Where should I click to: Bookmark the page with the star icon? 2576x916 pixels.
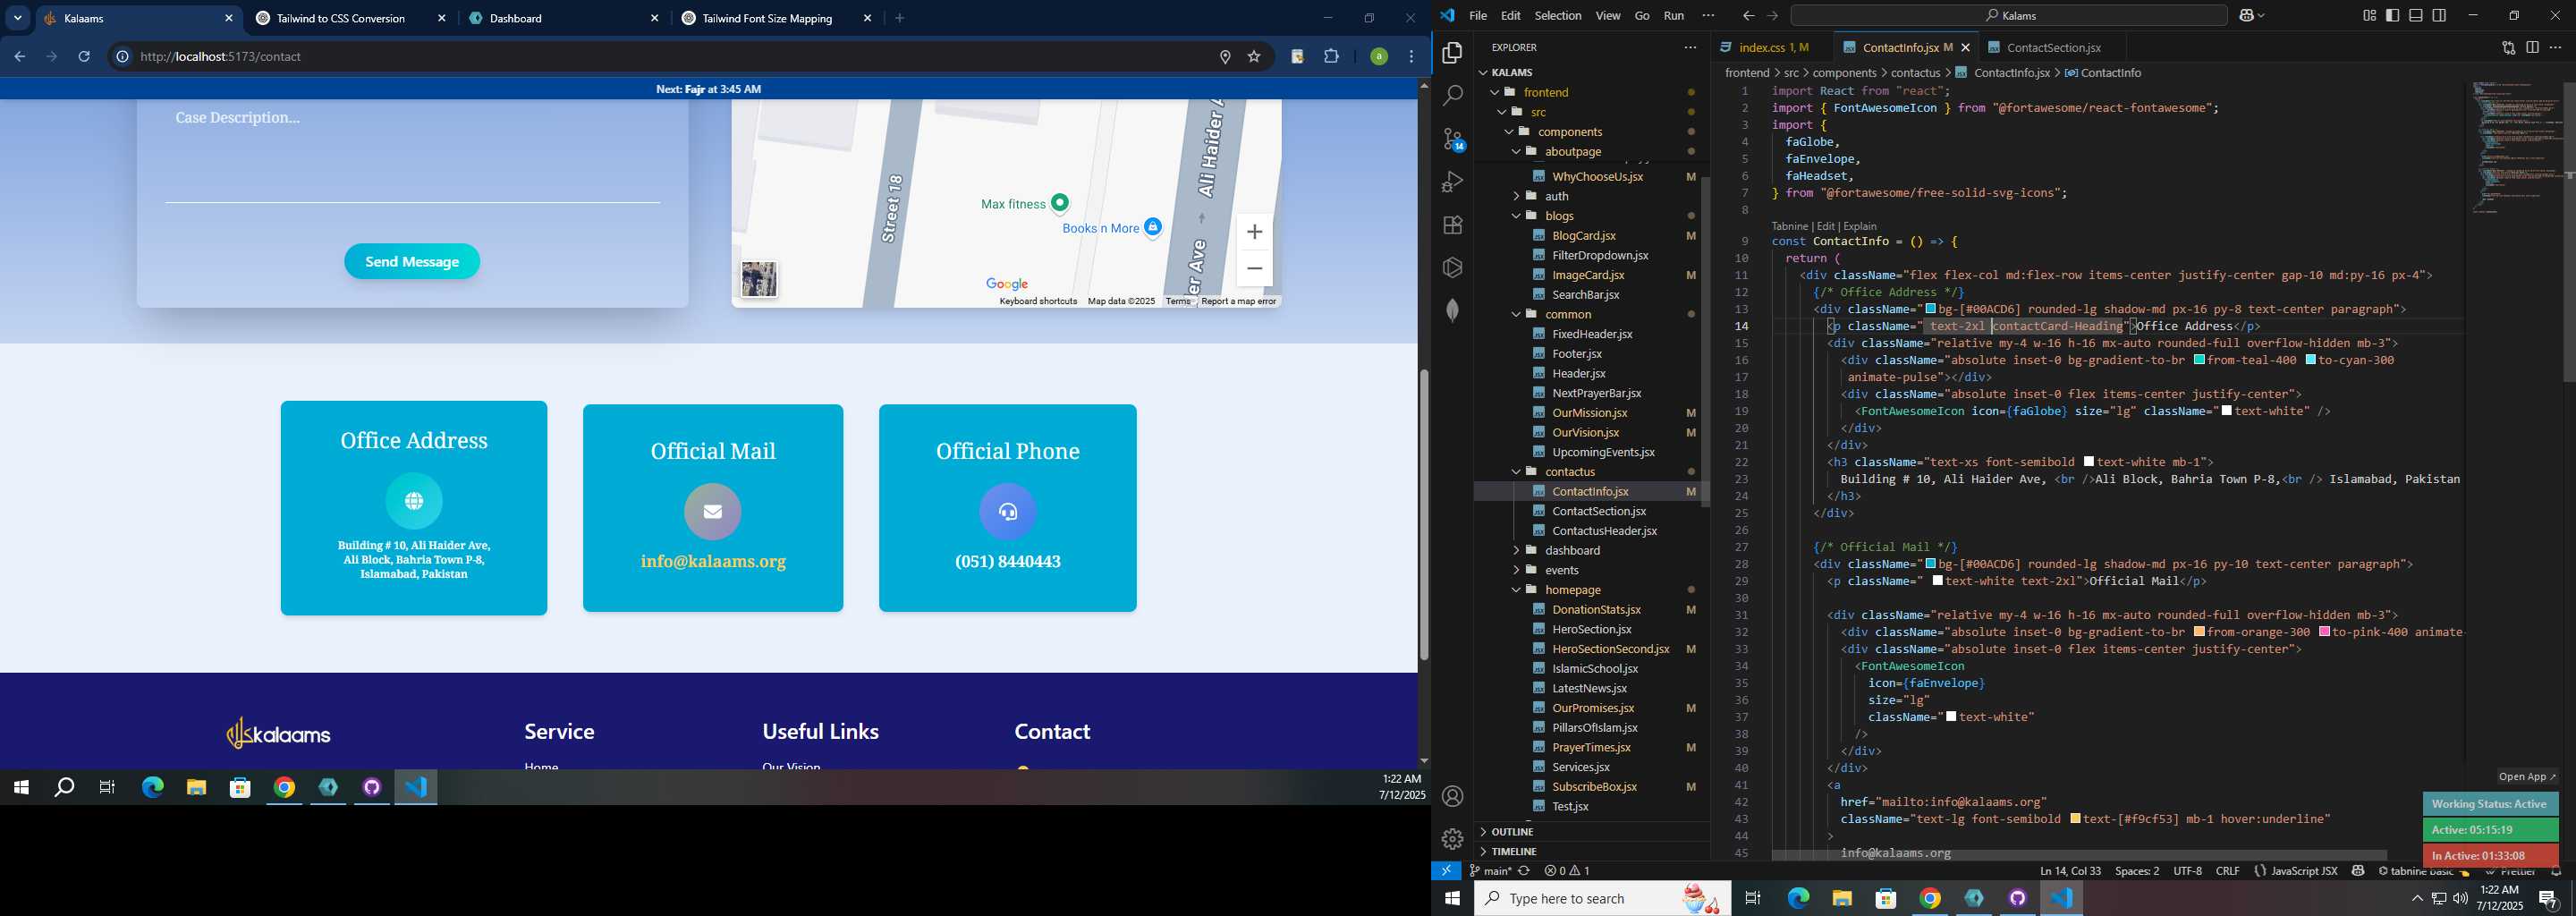[x=1254, y=57]
